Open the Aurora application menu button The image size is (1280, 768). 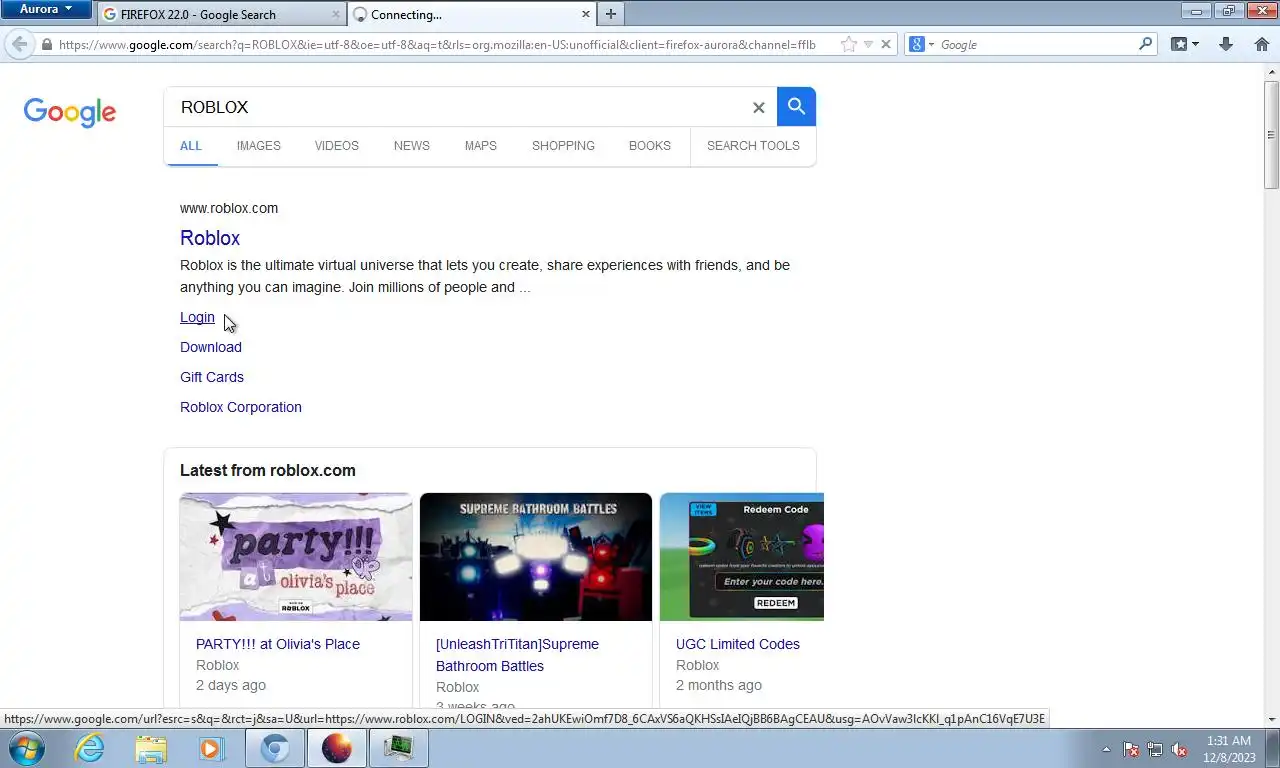tap(46, 9)
